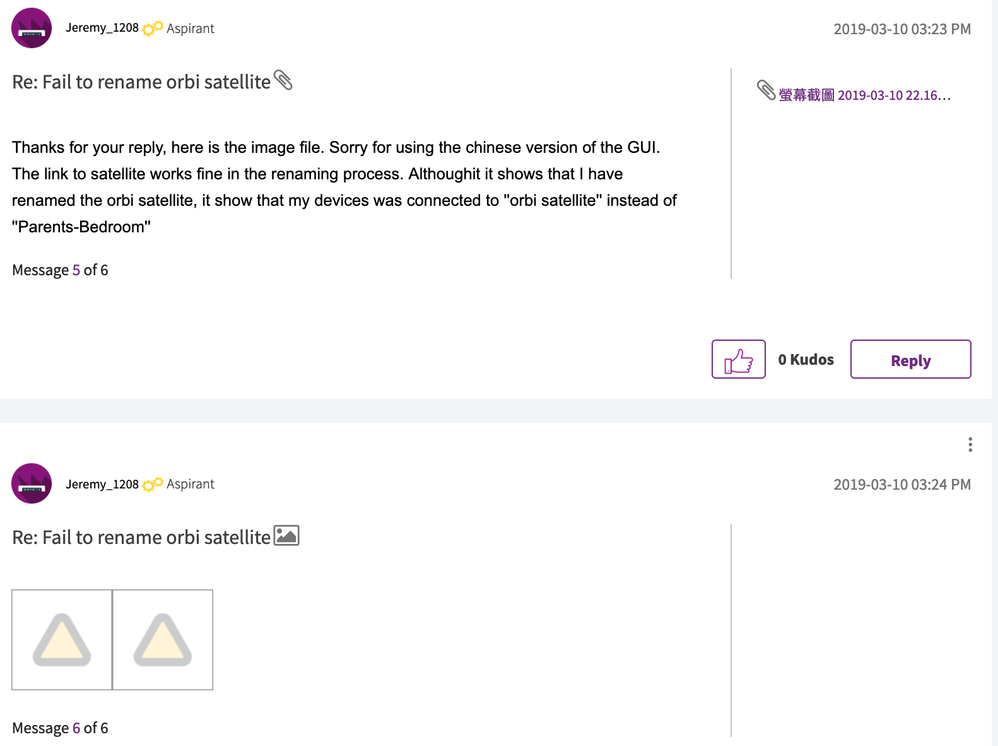Viewport: 998px width, 746px height.
Task: Click the Aspirant rank gear icon in message 6
Action: (152, 485)
